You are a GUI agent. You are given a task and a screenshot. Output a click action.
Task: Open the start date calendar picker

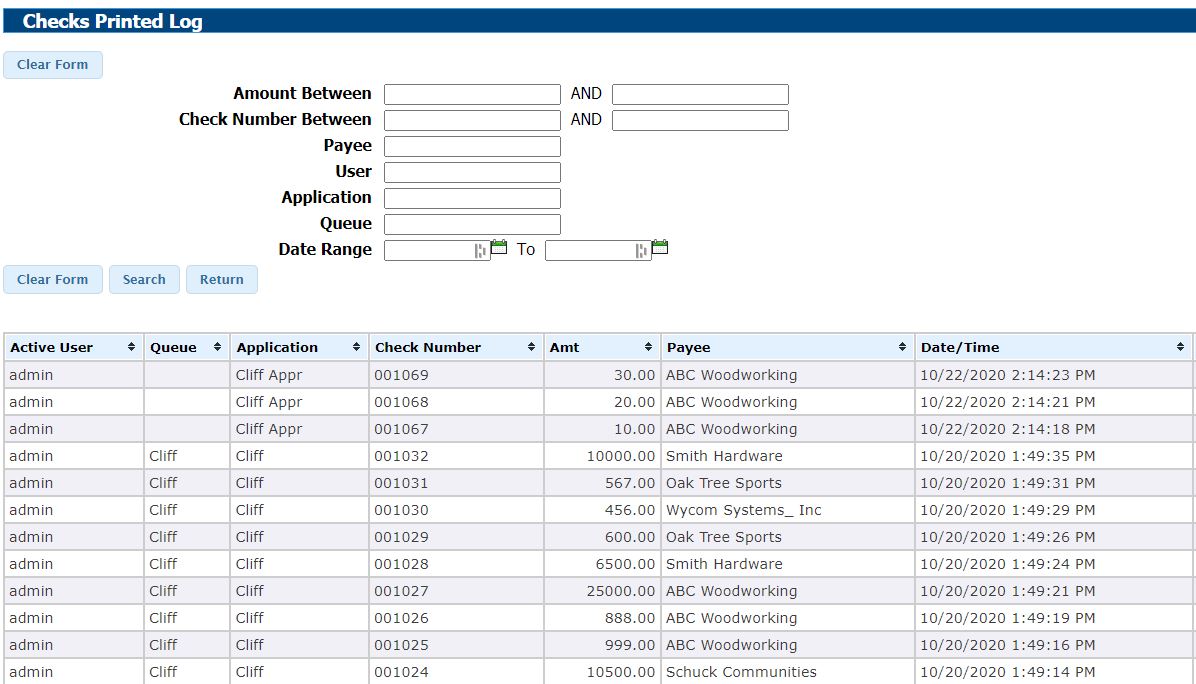click(x=497, y=246)
